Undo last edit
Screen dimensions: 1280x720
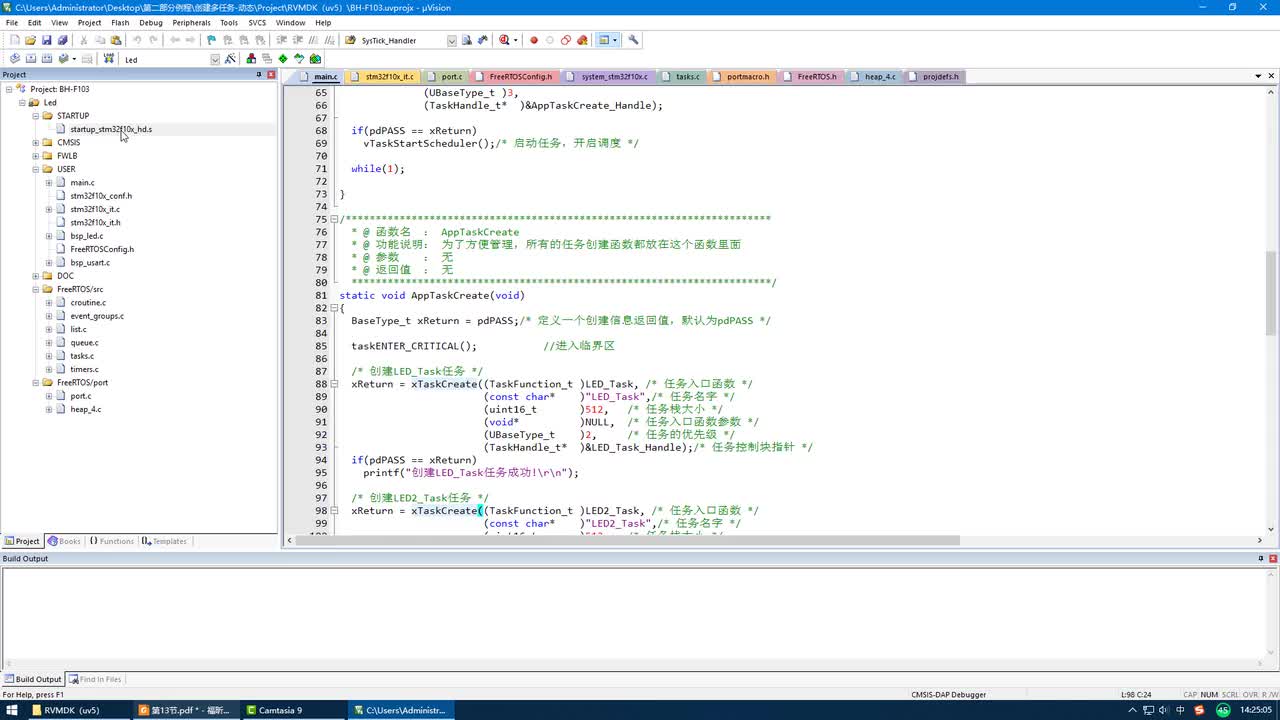tap(137, 40)
